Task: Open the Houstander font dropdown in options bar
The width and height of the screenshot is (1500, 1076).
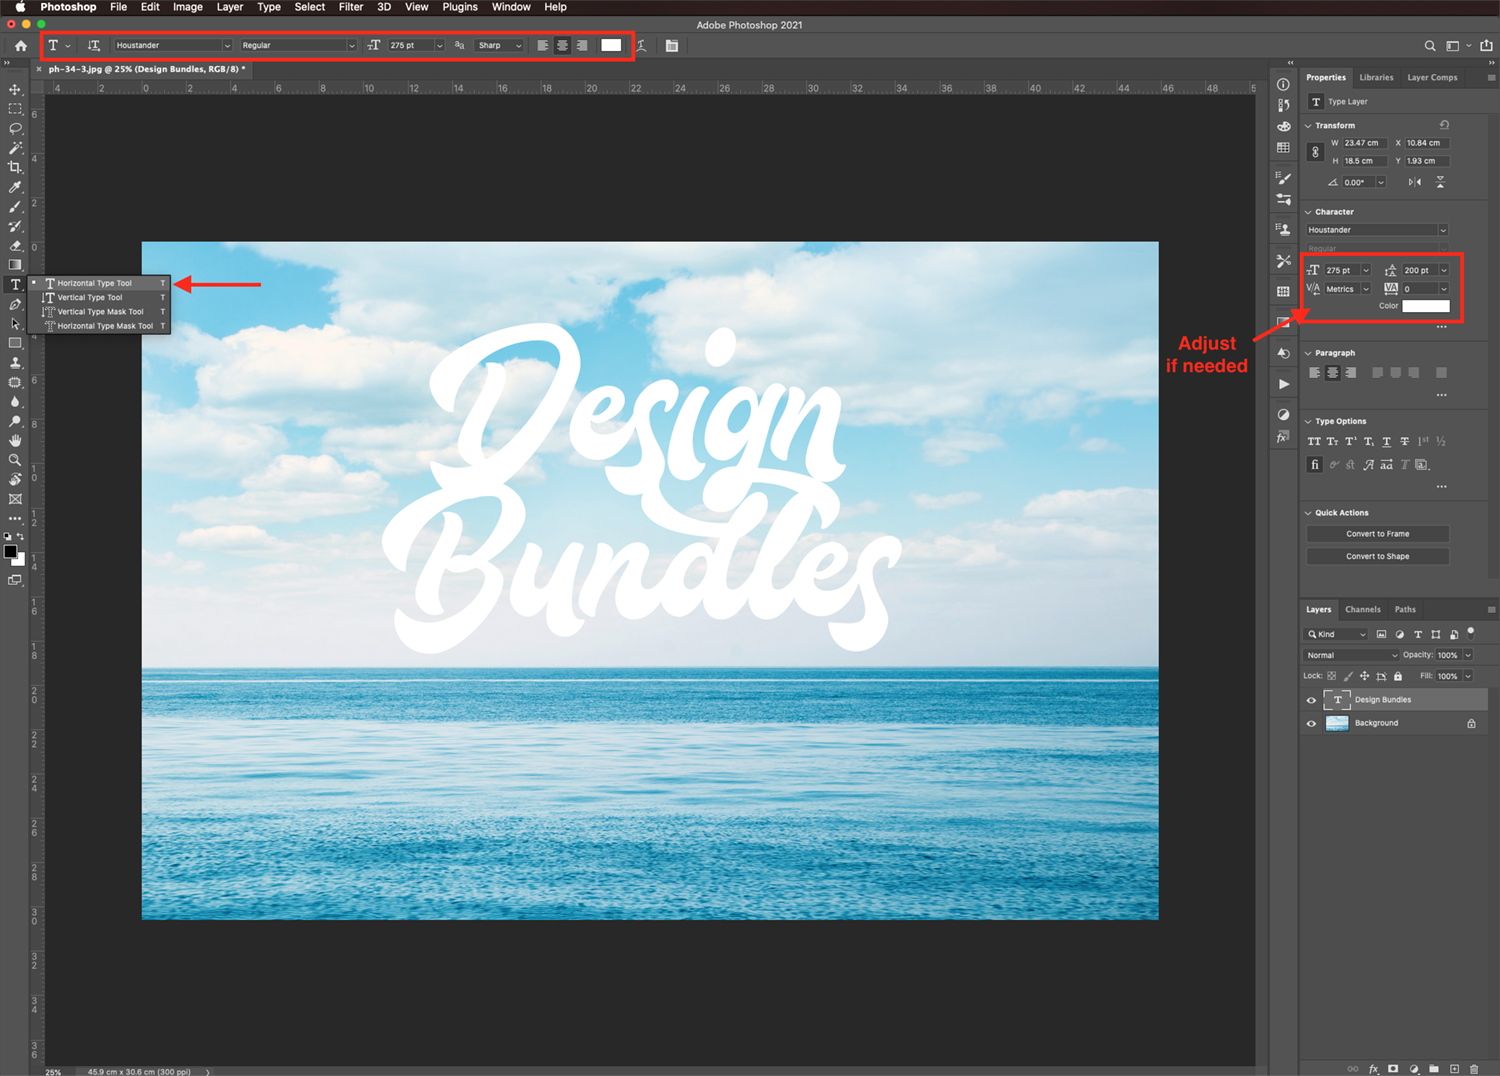Action: click(x=172, y=46)
